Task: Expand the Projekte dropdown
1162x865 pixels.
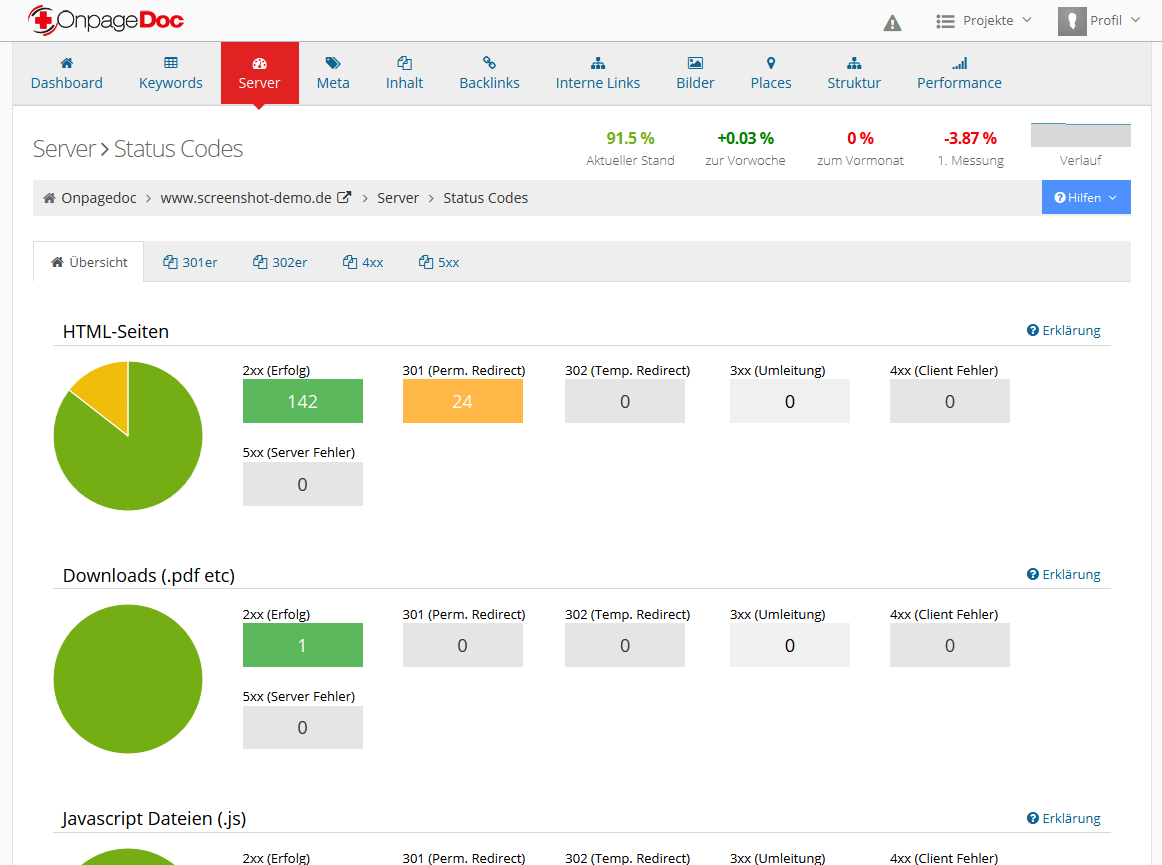Action: coord(984,21)
